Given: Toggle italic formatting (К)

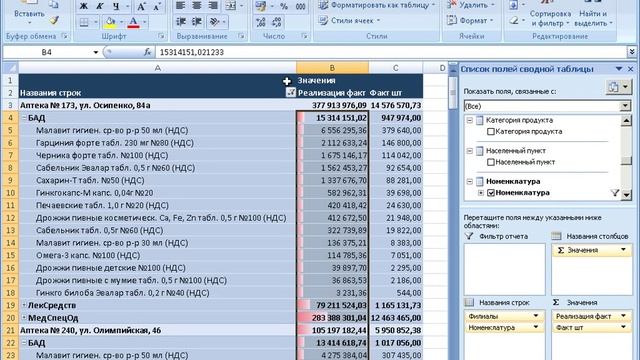Looking at the screenshot, I should (x=100, y=6).
